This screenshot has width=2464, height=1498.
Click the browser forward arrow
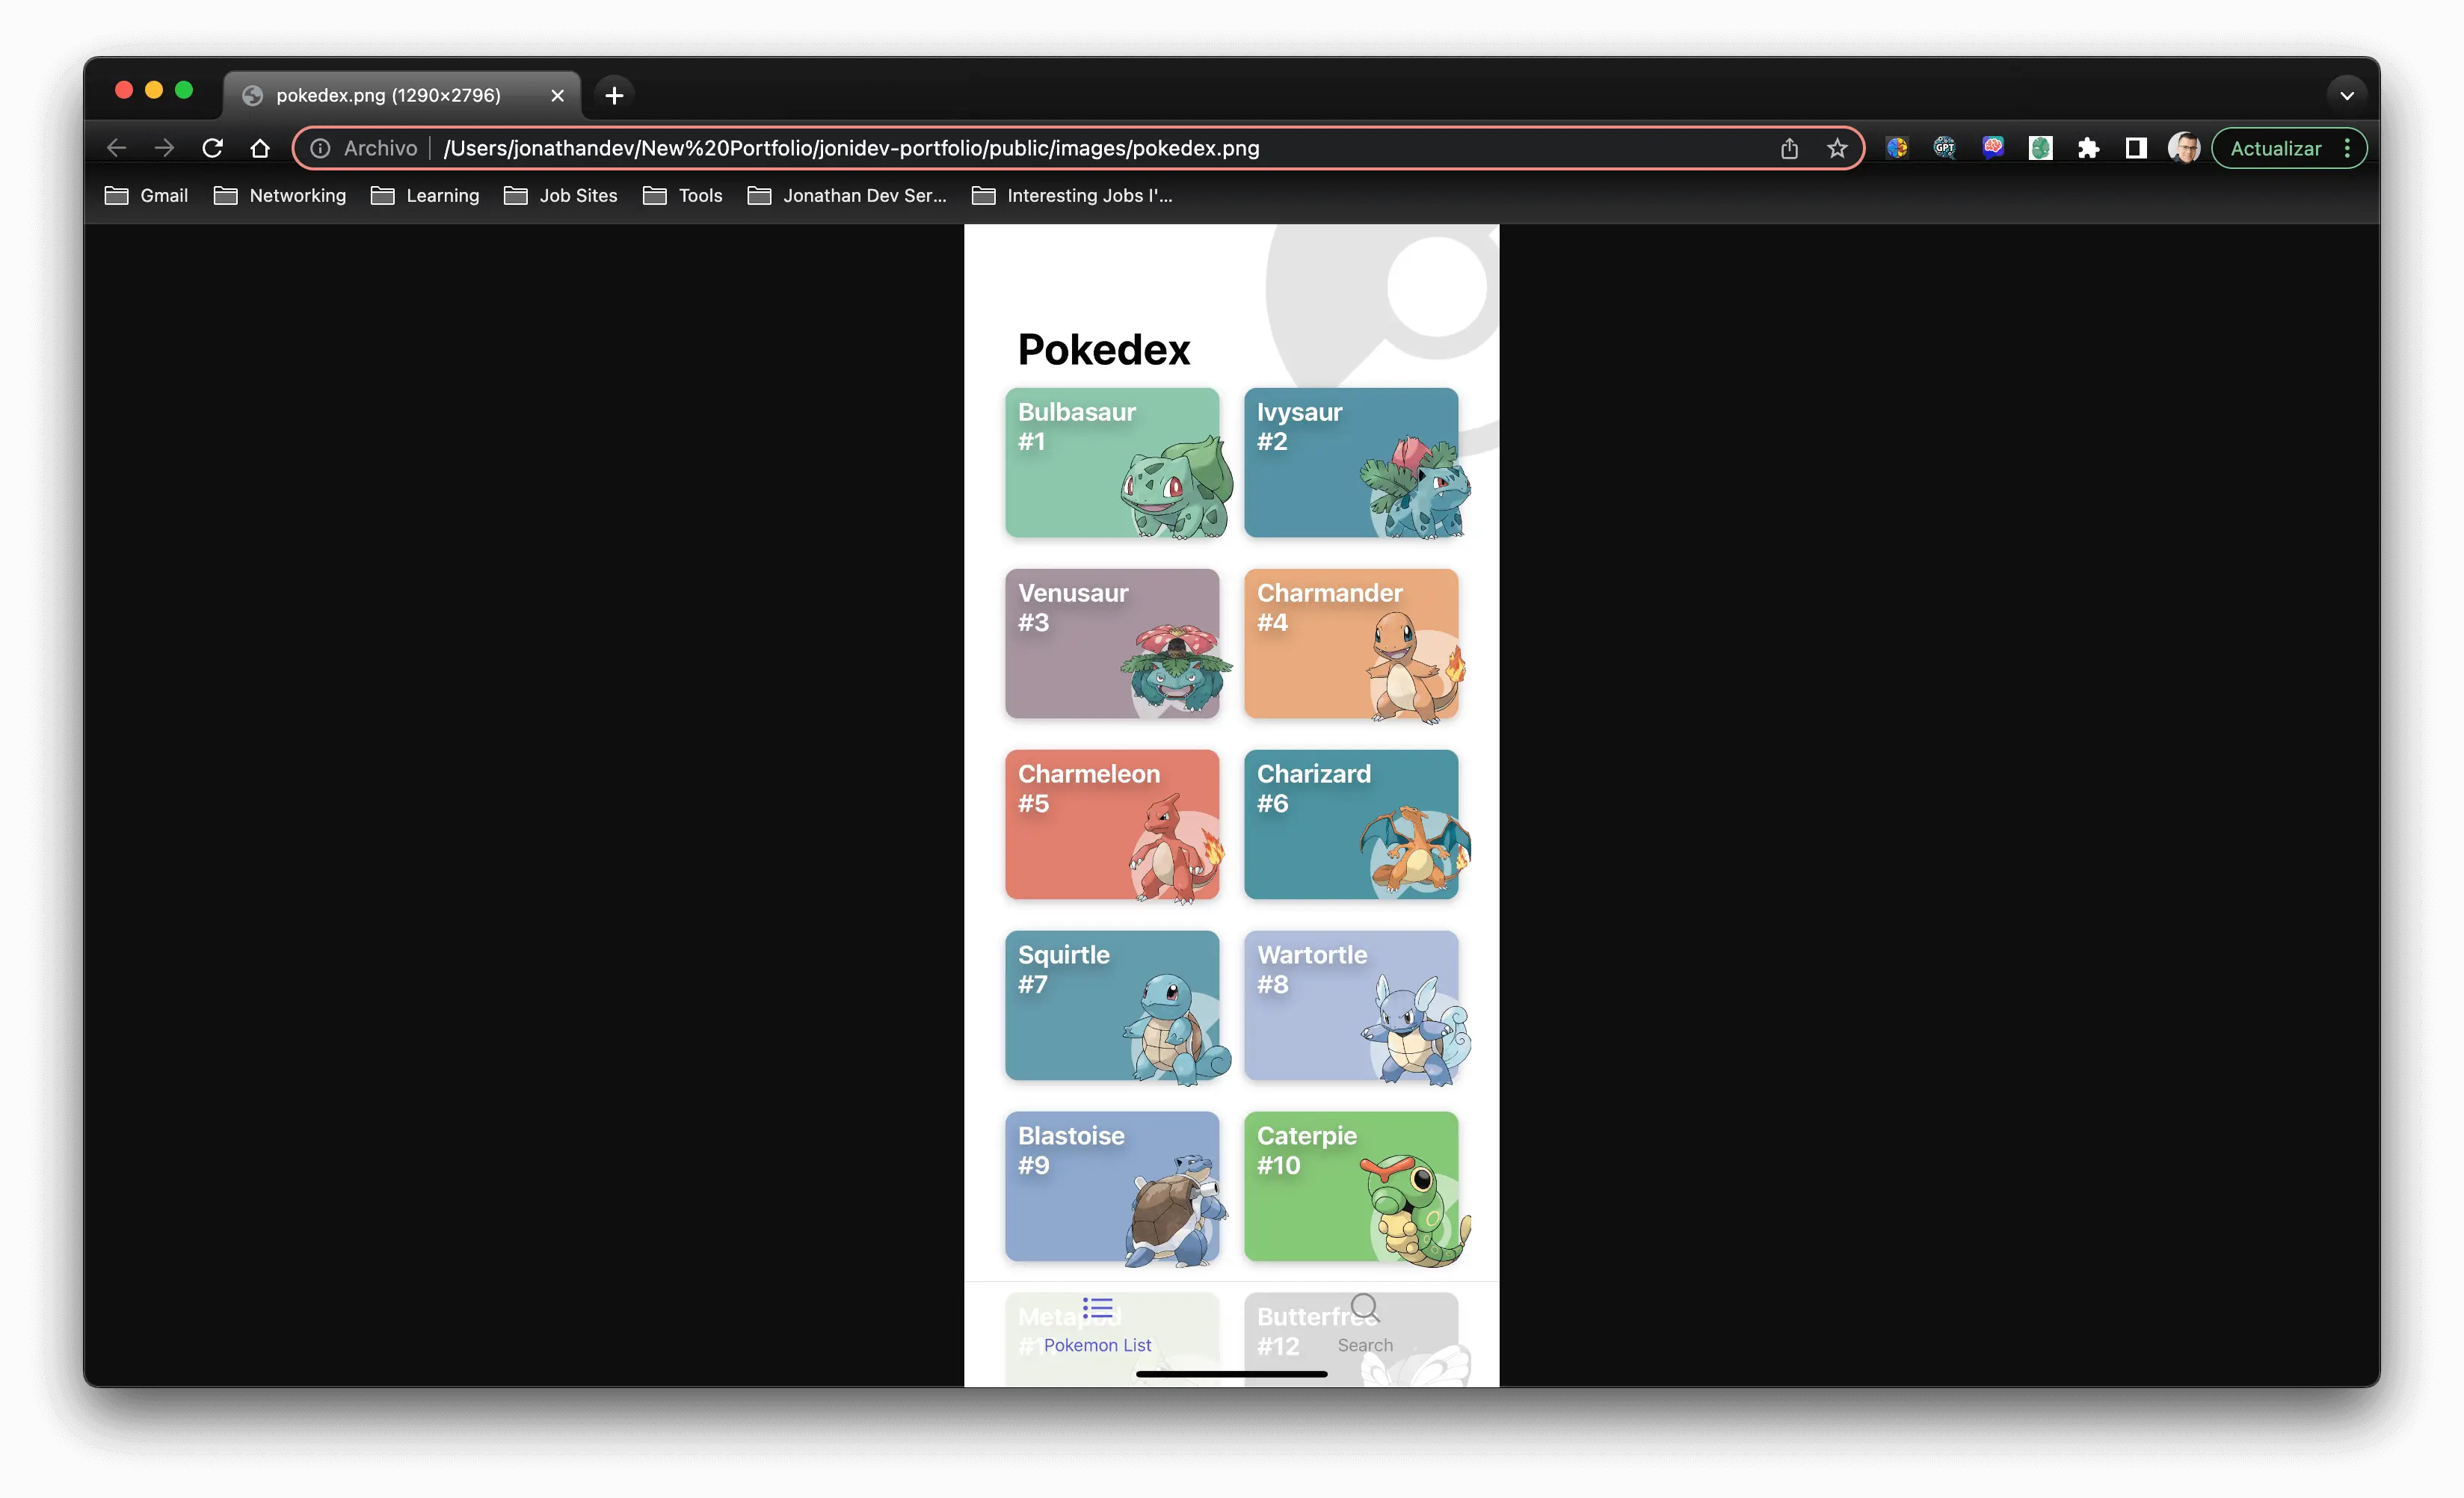pyautogui.click(x=164, y=148)
